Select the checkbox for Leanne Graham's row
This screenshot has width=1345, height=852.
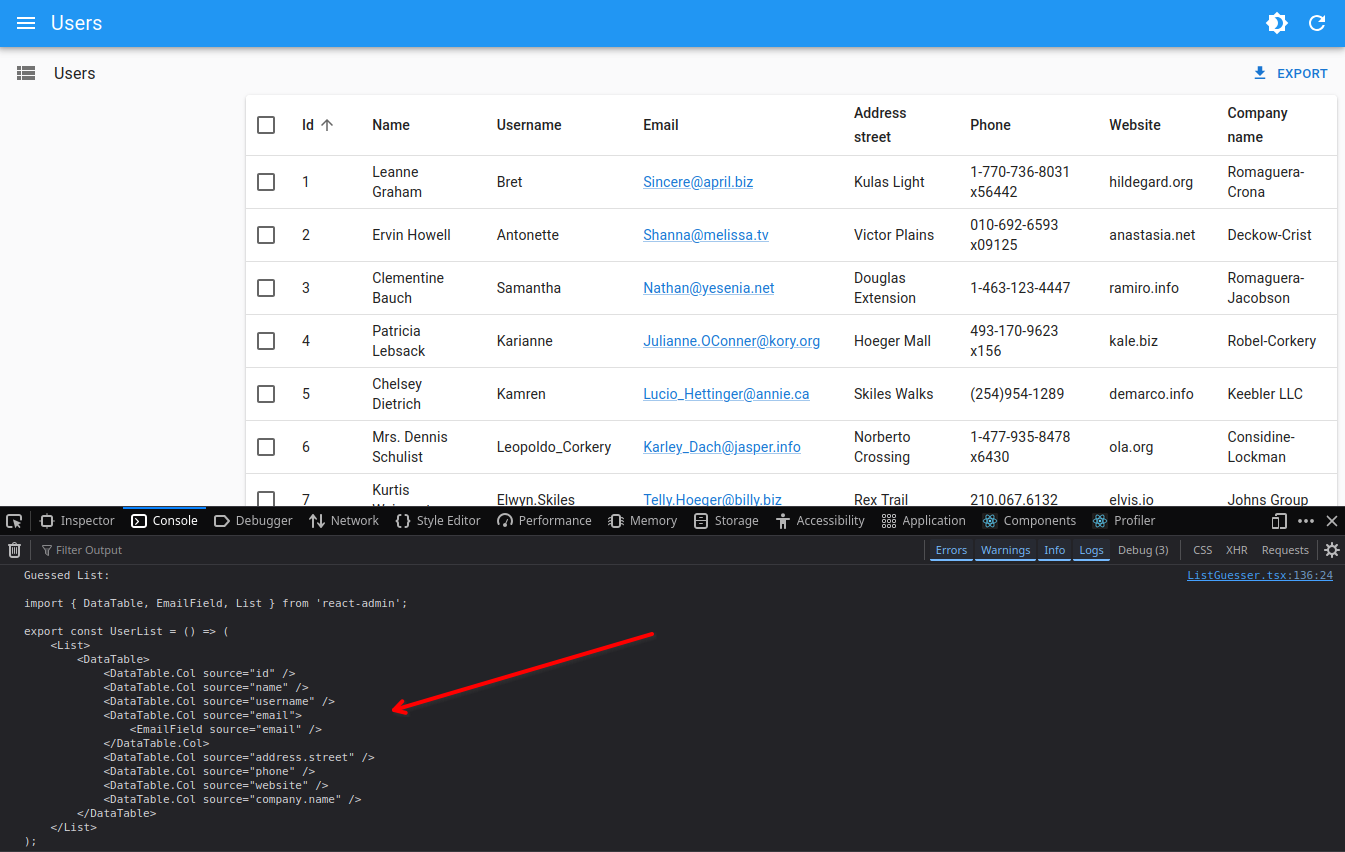[x=266, y=182]
